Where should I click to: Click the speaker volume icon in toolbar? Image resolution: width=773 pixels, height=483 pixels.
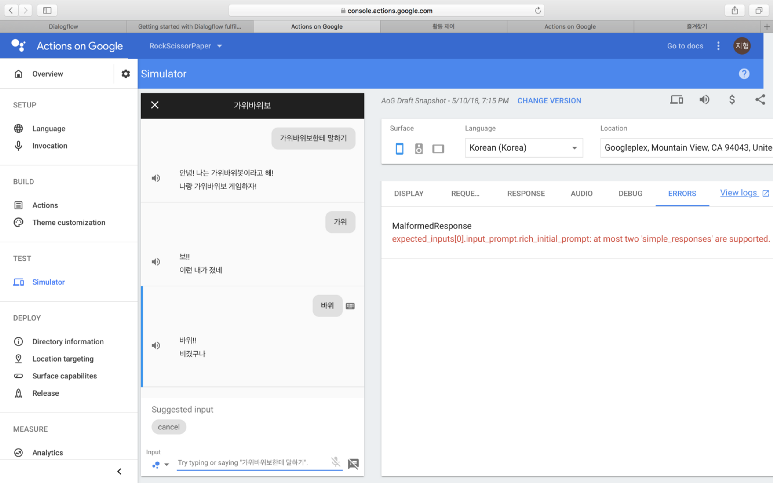704,100
